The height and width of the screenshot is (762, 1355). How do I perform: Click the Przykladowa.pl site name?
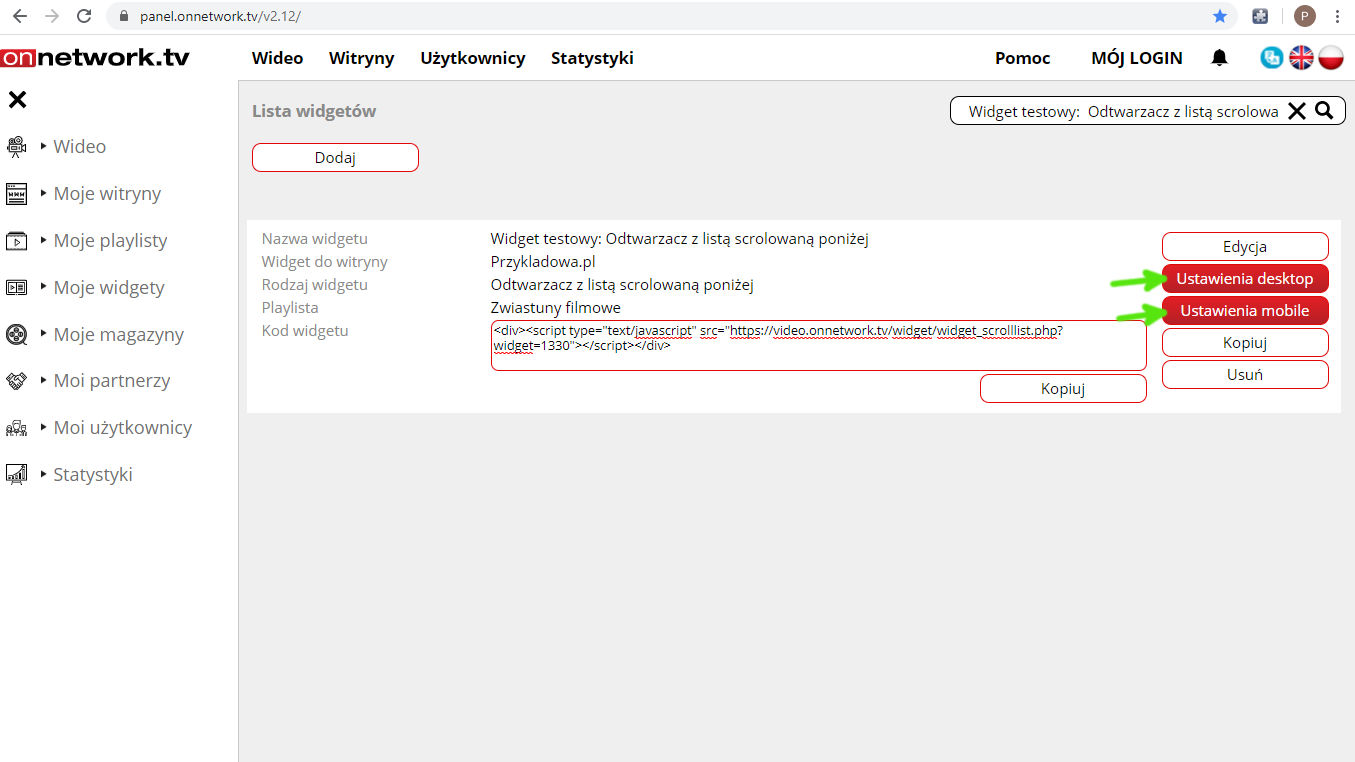(543, 262)
